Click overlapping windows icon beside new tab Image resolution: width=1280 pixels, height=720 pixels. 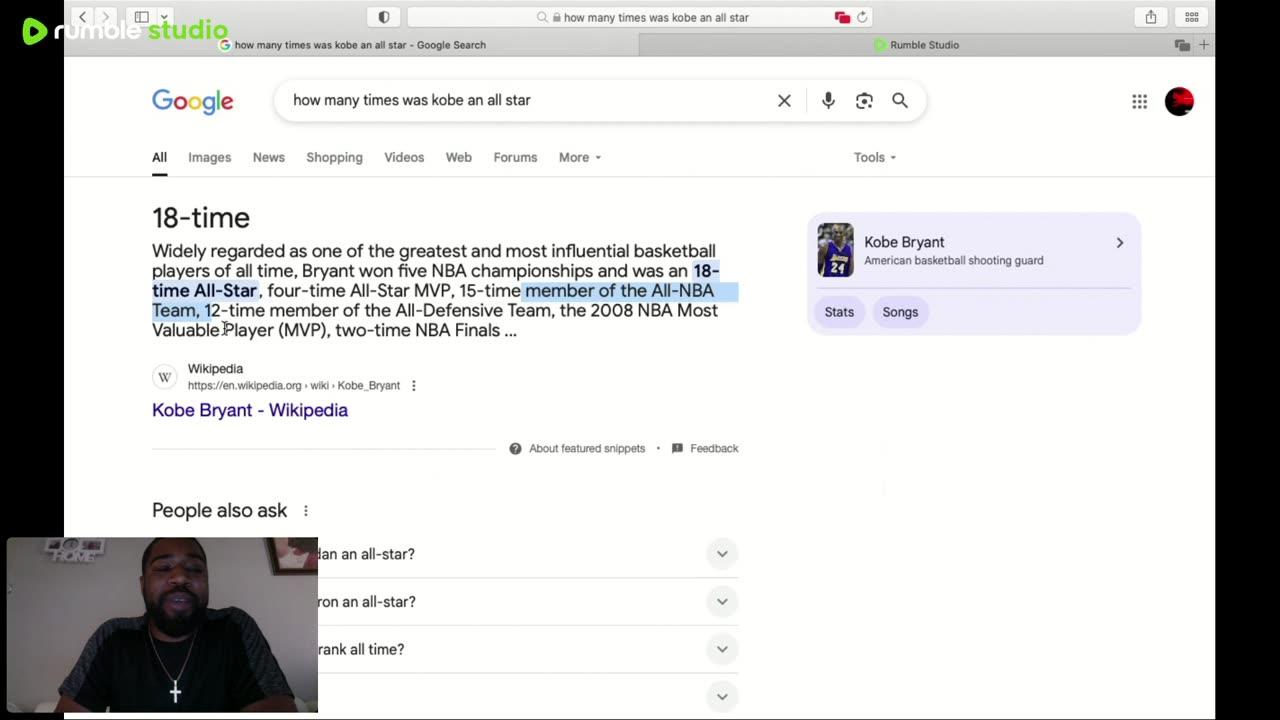[1182, 45]
